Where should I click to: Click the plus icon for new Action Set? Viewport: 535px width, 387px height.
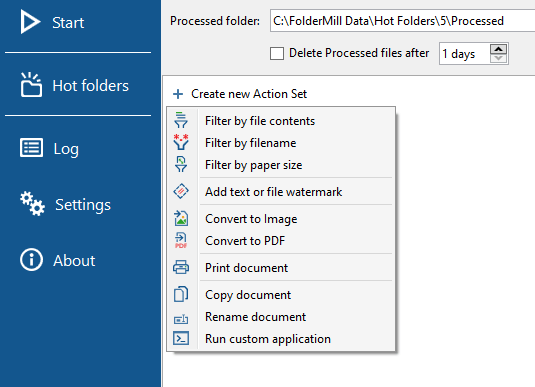tap(178, 94)
